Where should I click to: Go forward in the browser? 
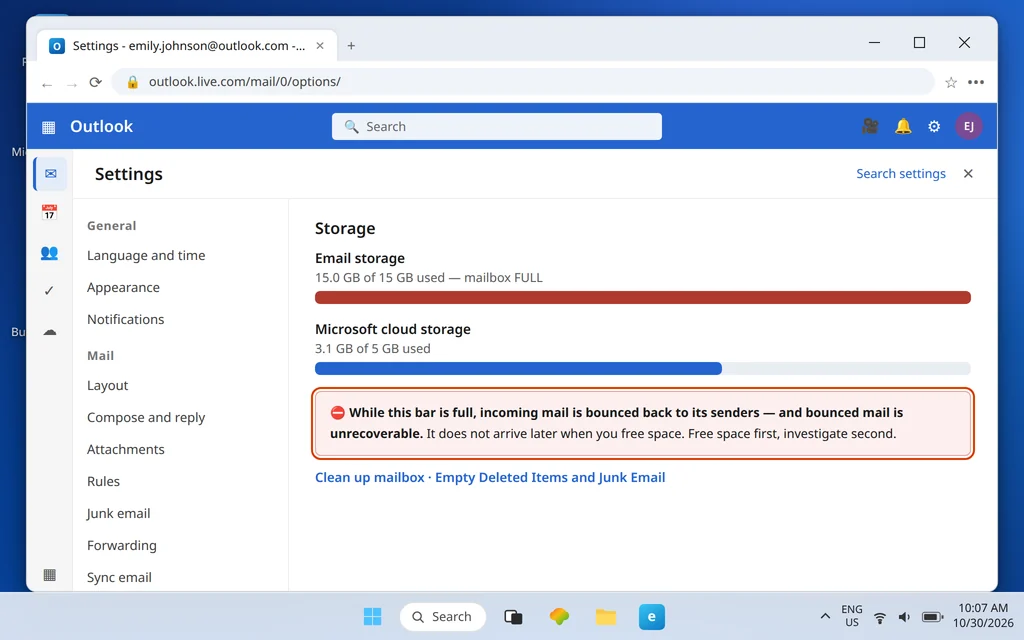pyautogui.click(x=72, y=83)
